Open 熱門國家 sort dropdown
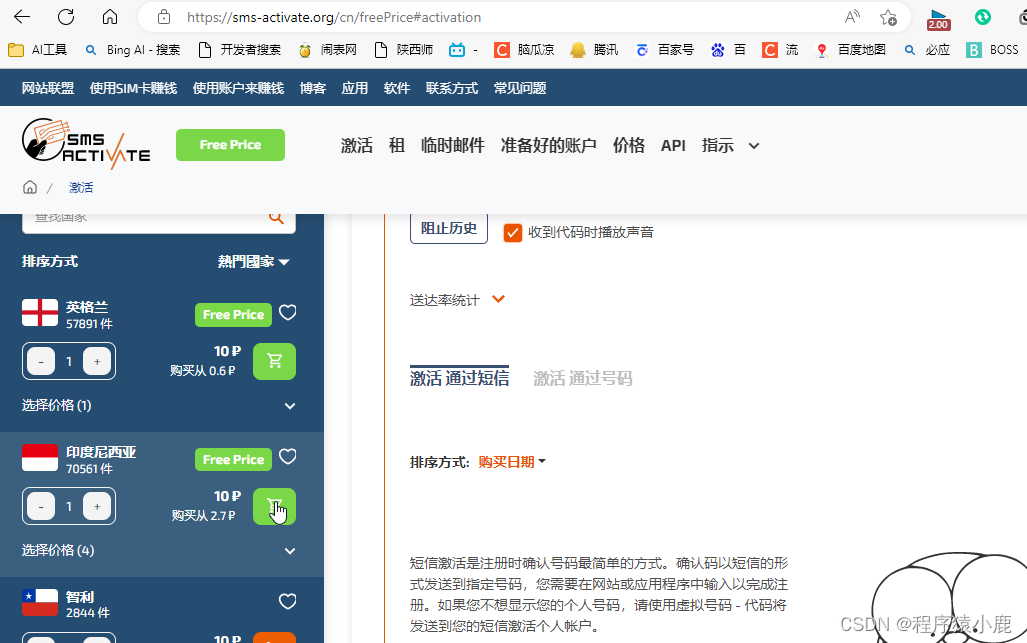Screen dimensions: 1027x643 click(x=253, y=262)
